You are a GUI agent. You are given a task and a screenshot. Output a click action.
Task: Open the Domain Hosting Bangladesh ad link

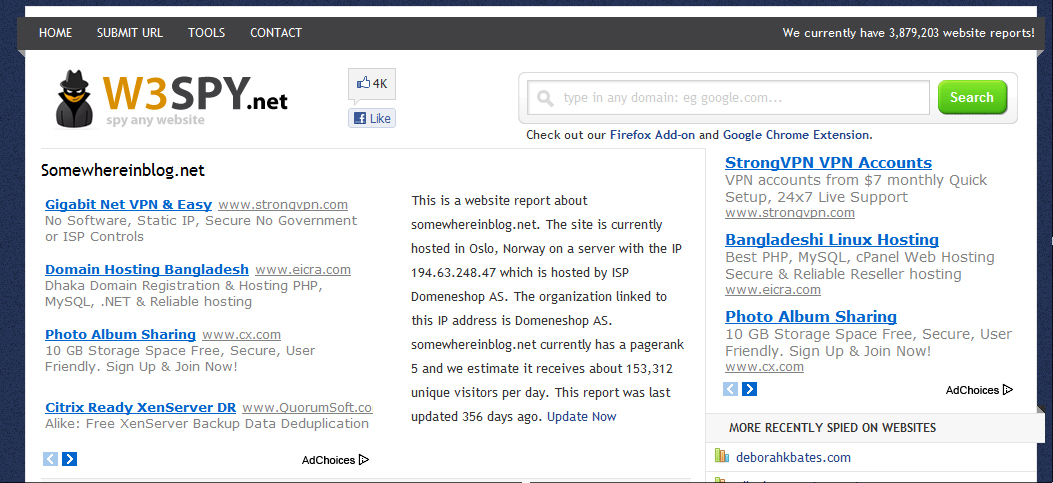[146, 269]
